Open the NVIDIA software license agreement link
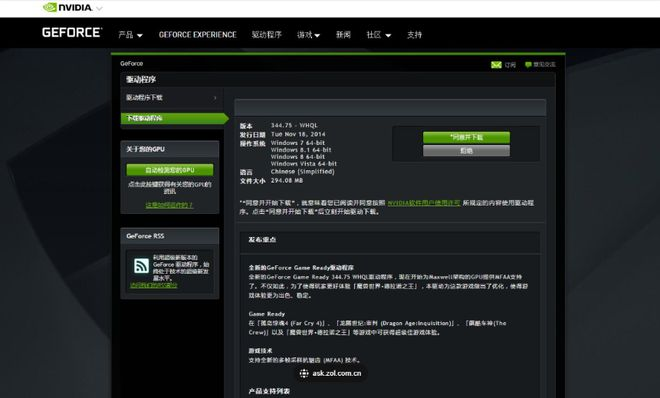The width and height of the screenshot is (660, 398). click(x=424, y=203)
